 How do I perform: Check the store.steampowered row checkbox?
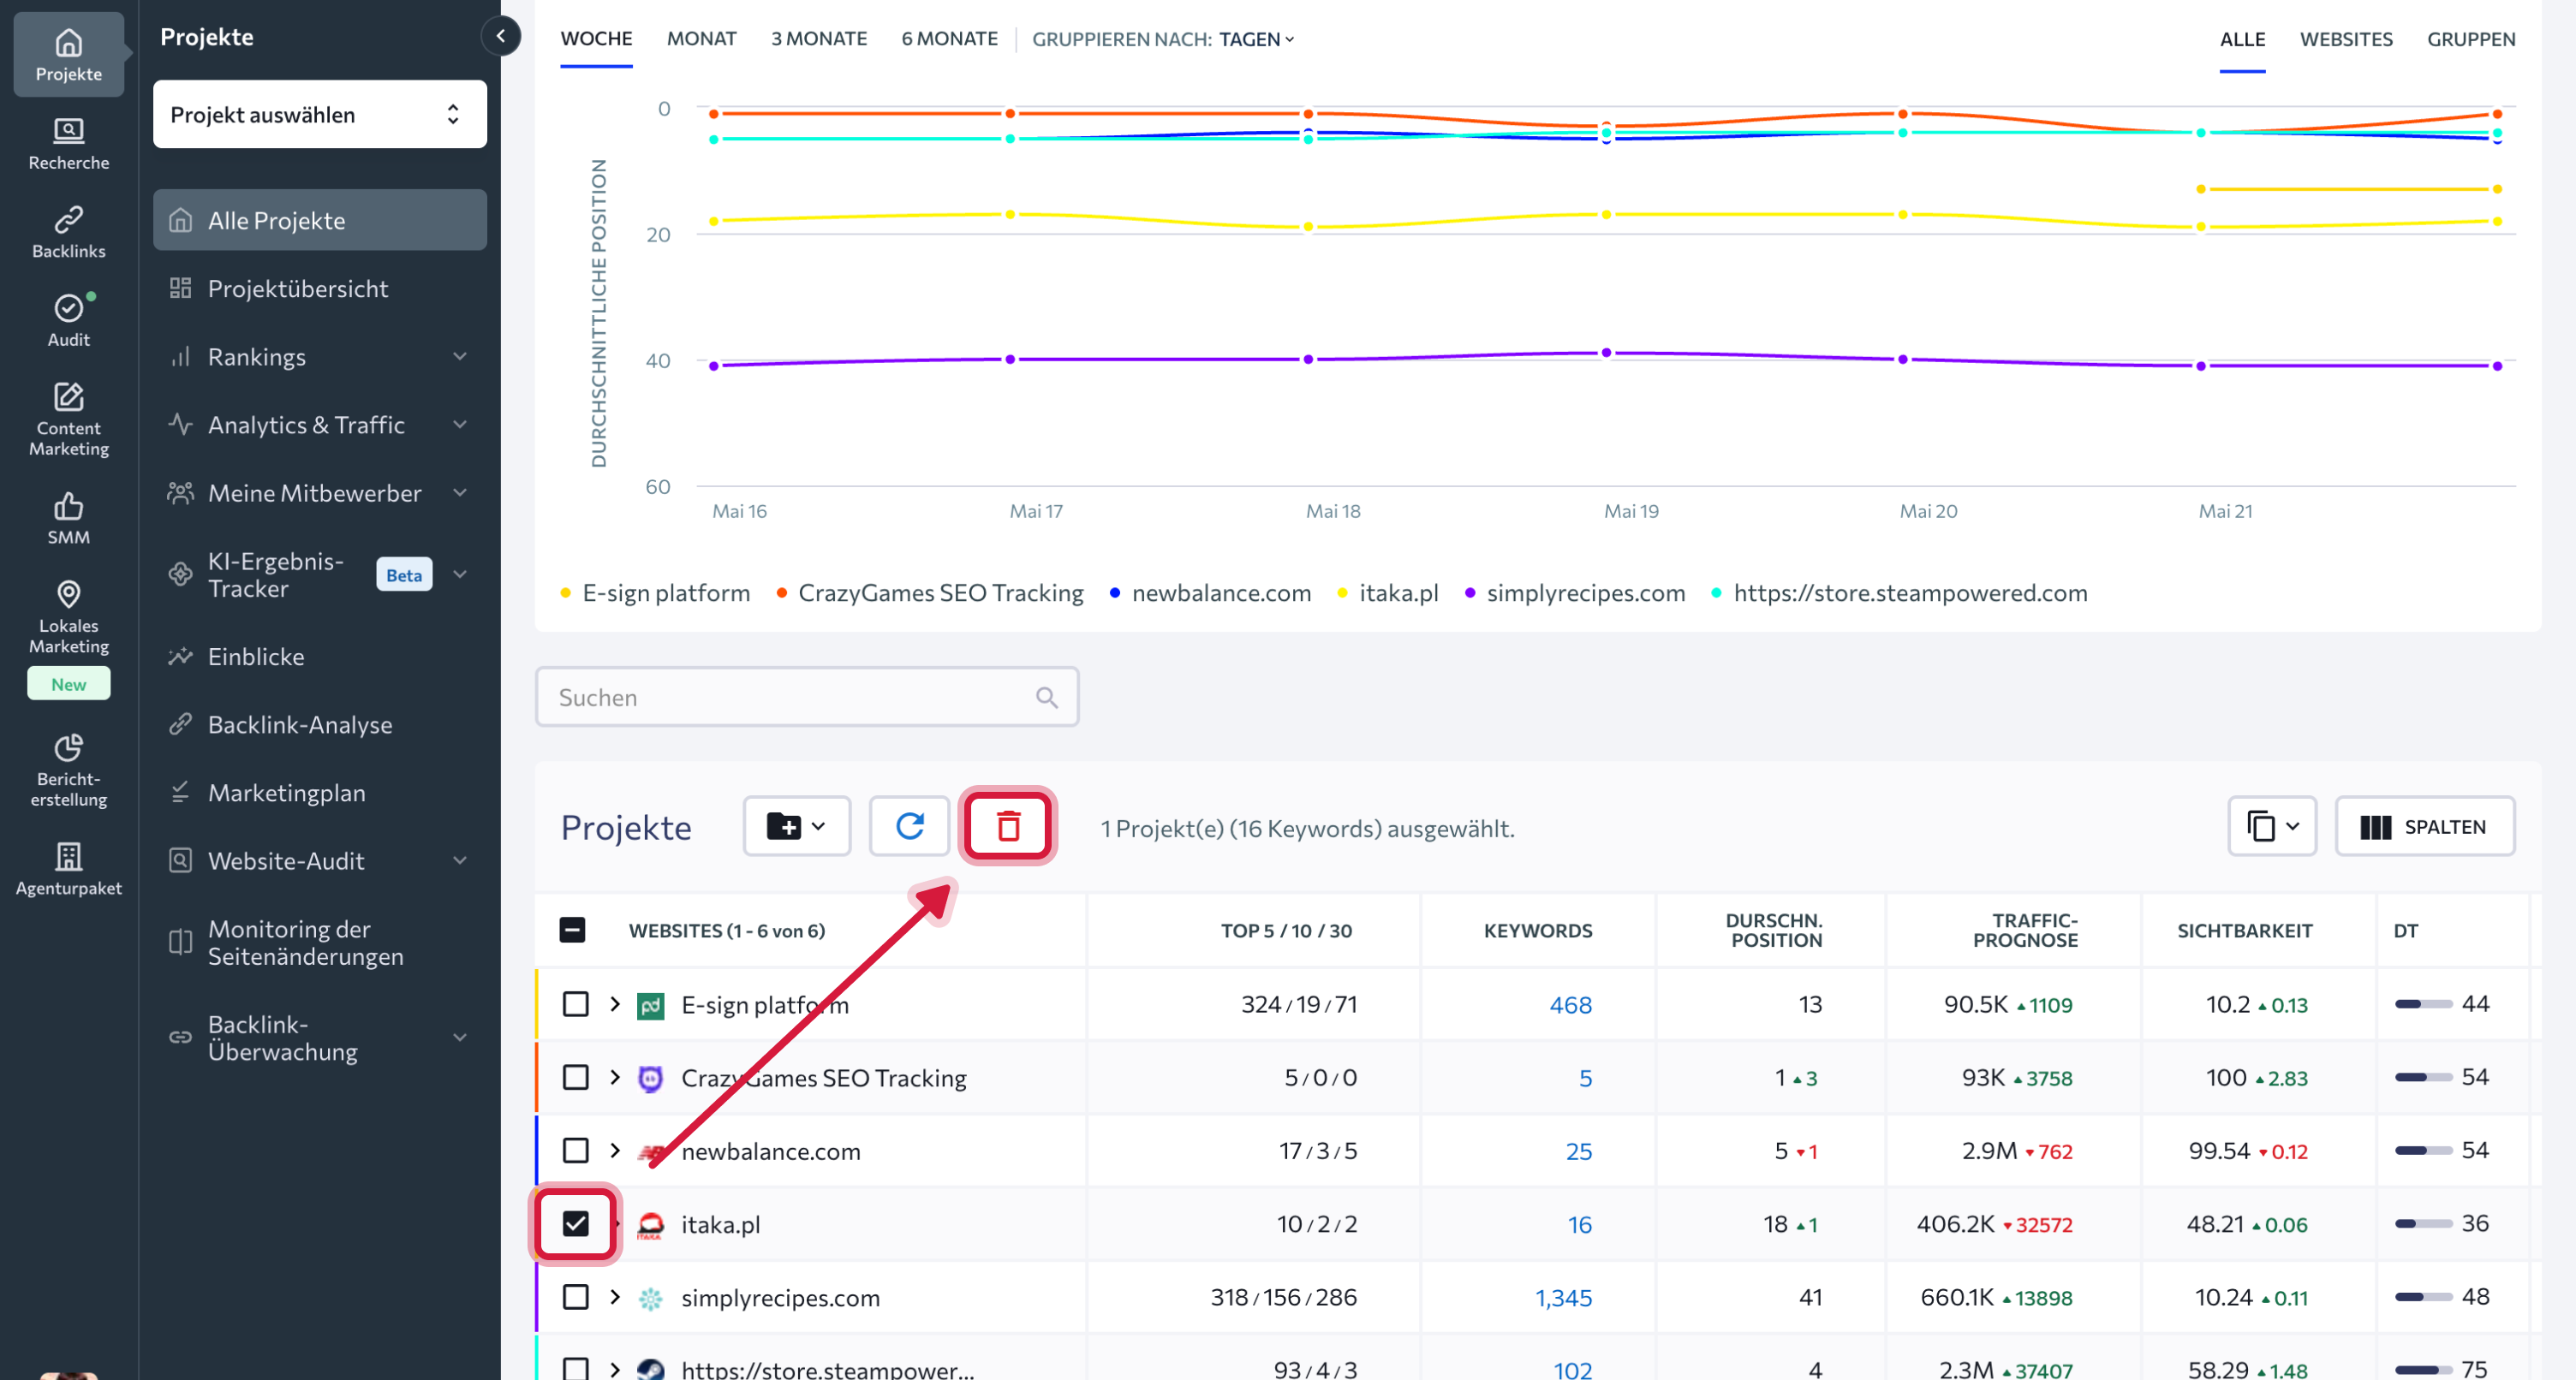tap(575, 1368)
